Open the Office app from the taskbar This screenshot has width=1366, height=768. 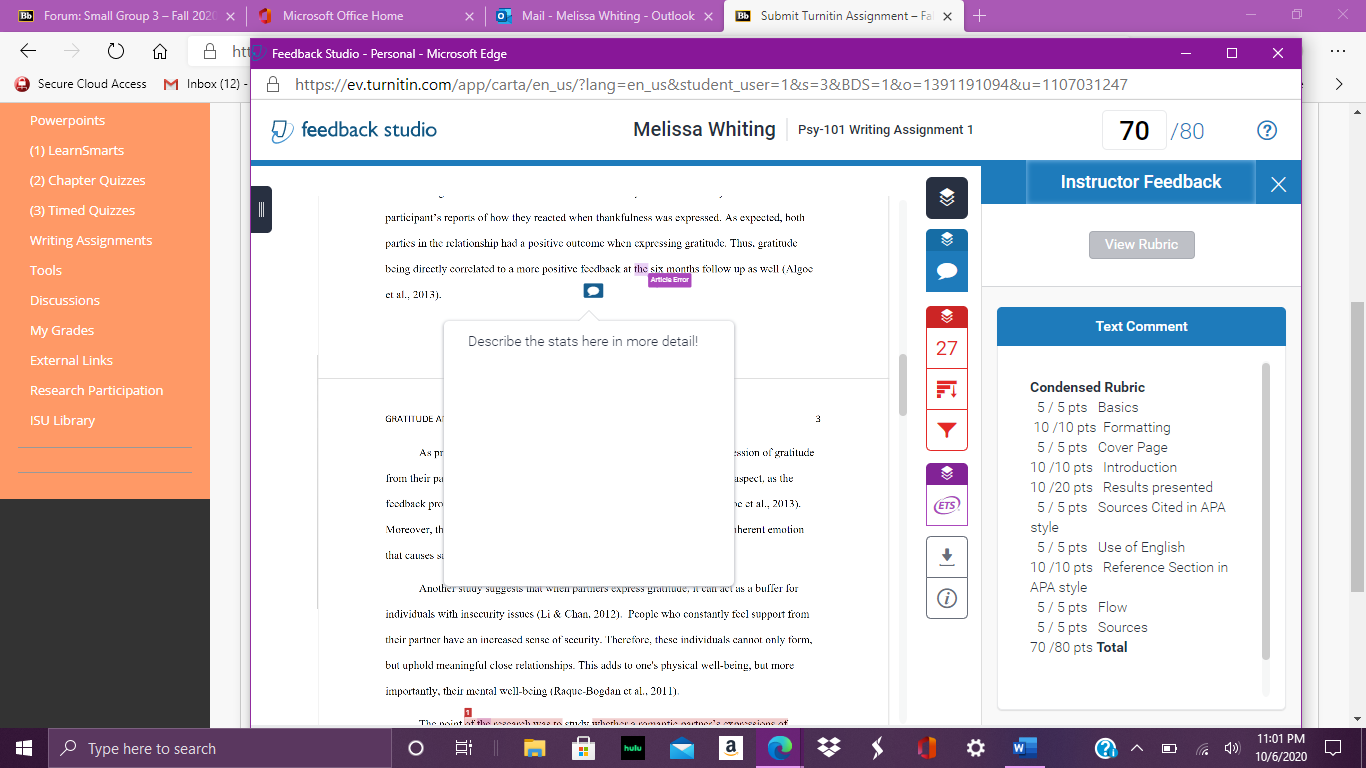(926, 748)
